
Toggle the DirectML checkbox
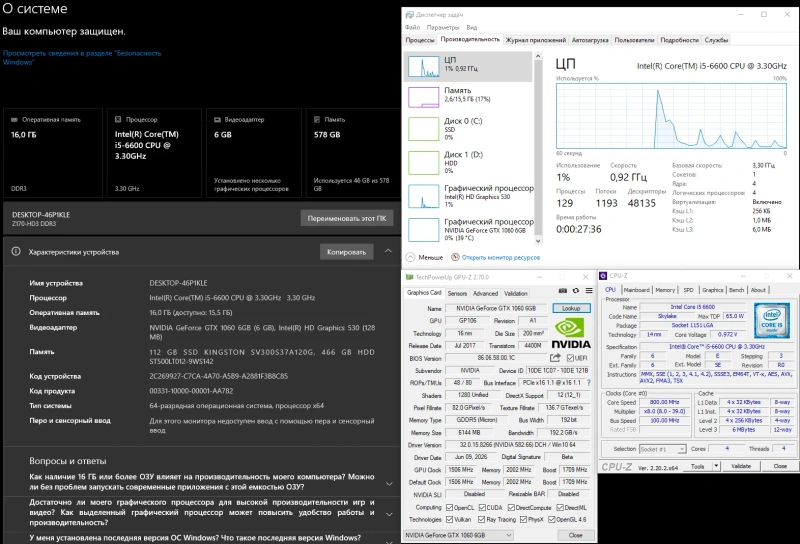(x=560, y=507)
